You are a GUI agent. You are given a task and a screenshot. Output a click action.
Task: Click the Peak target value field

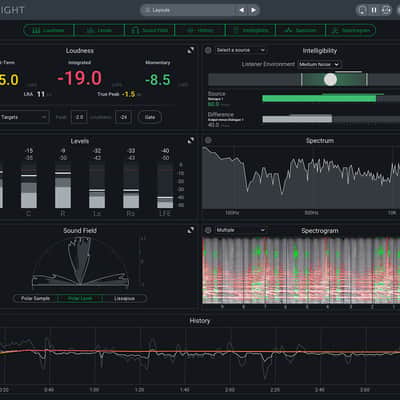point(79,117)
